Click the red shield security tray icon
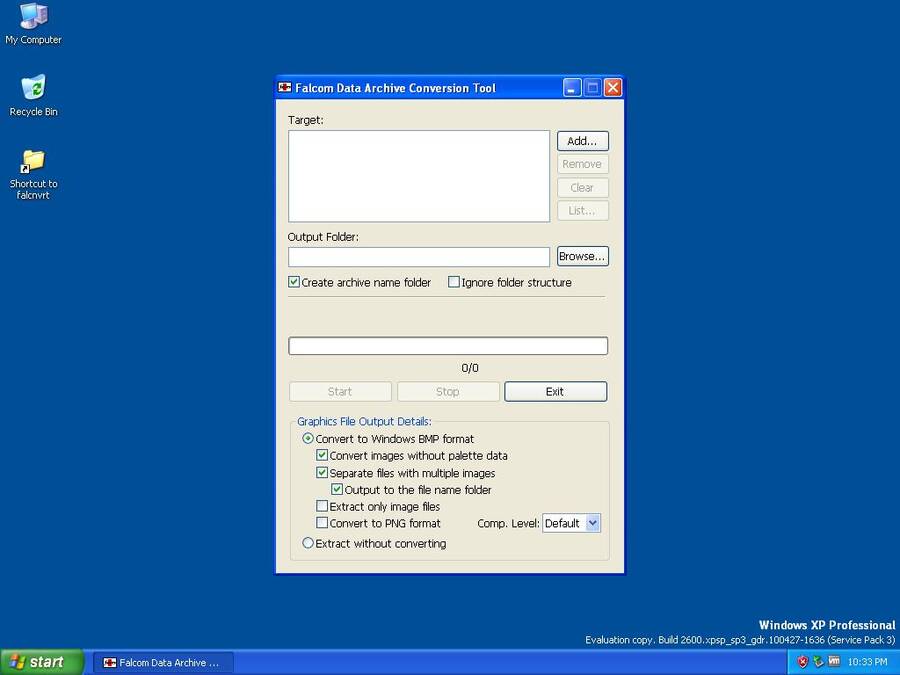 [801, 662]
